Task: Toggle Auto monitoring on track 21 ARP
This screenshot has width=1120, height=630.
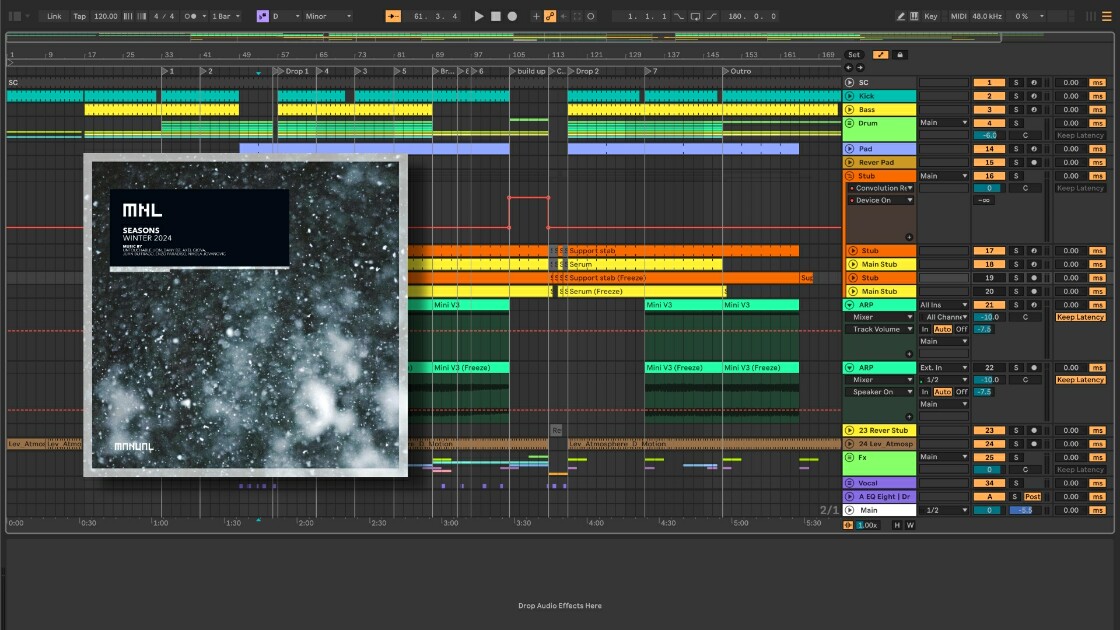Action: 943,329
